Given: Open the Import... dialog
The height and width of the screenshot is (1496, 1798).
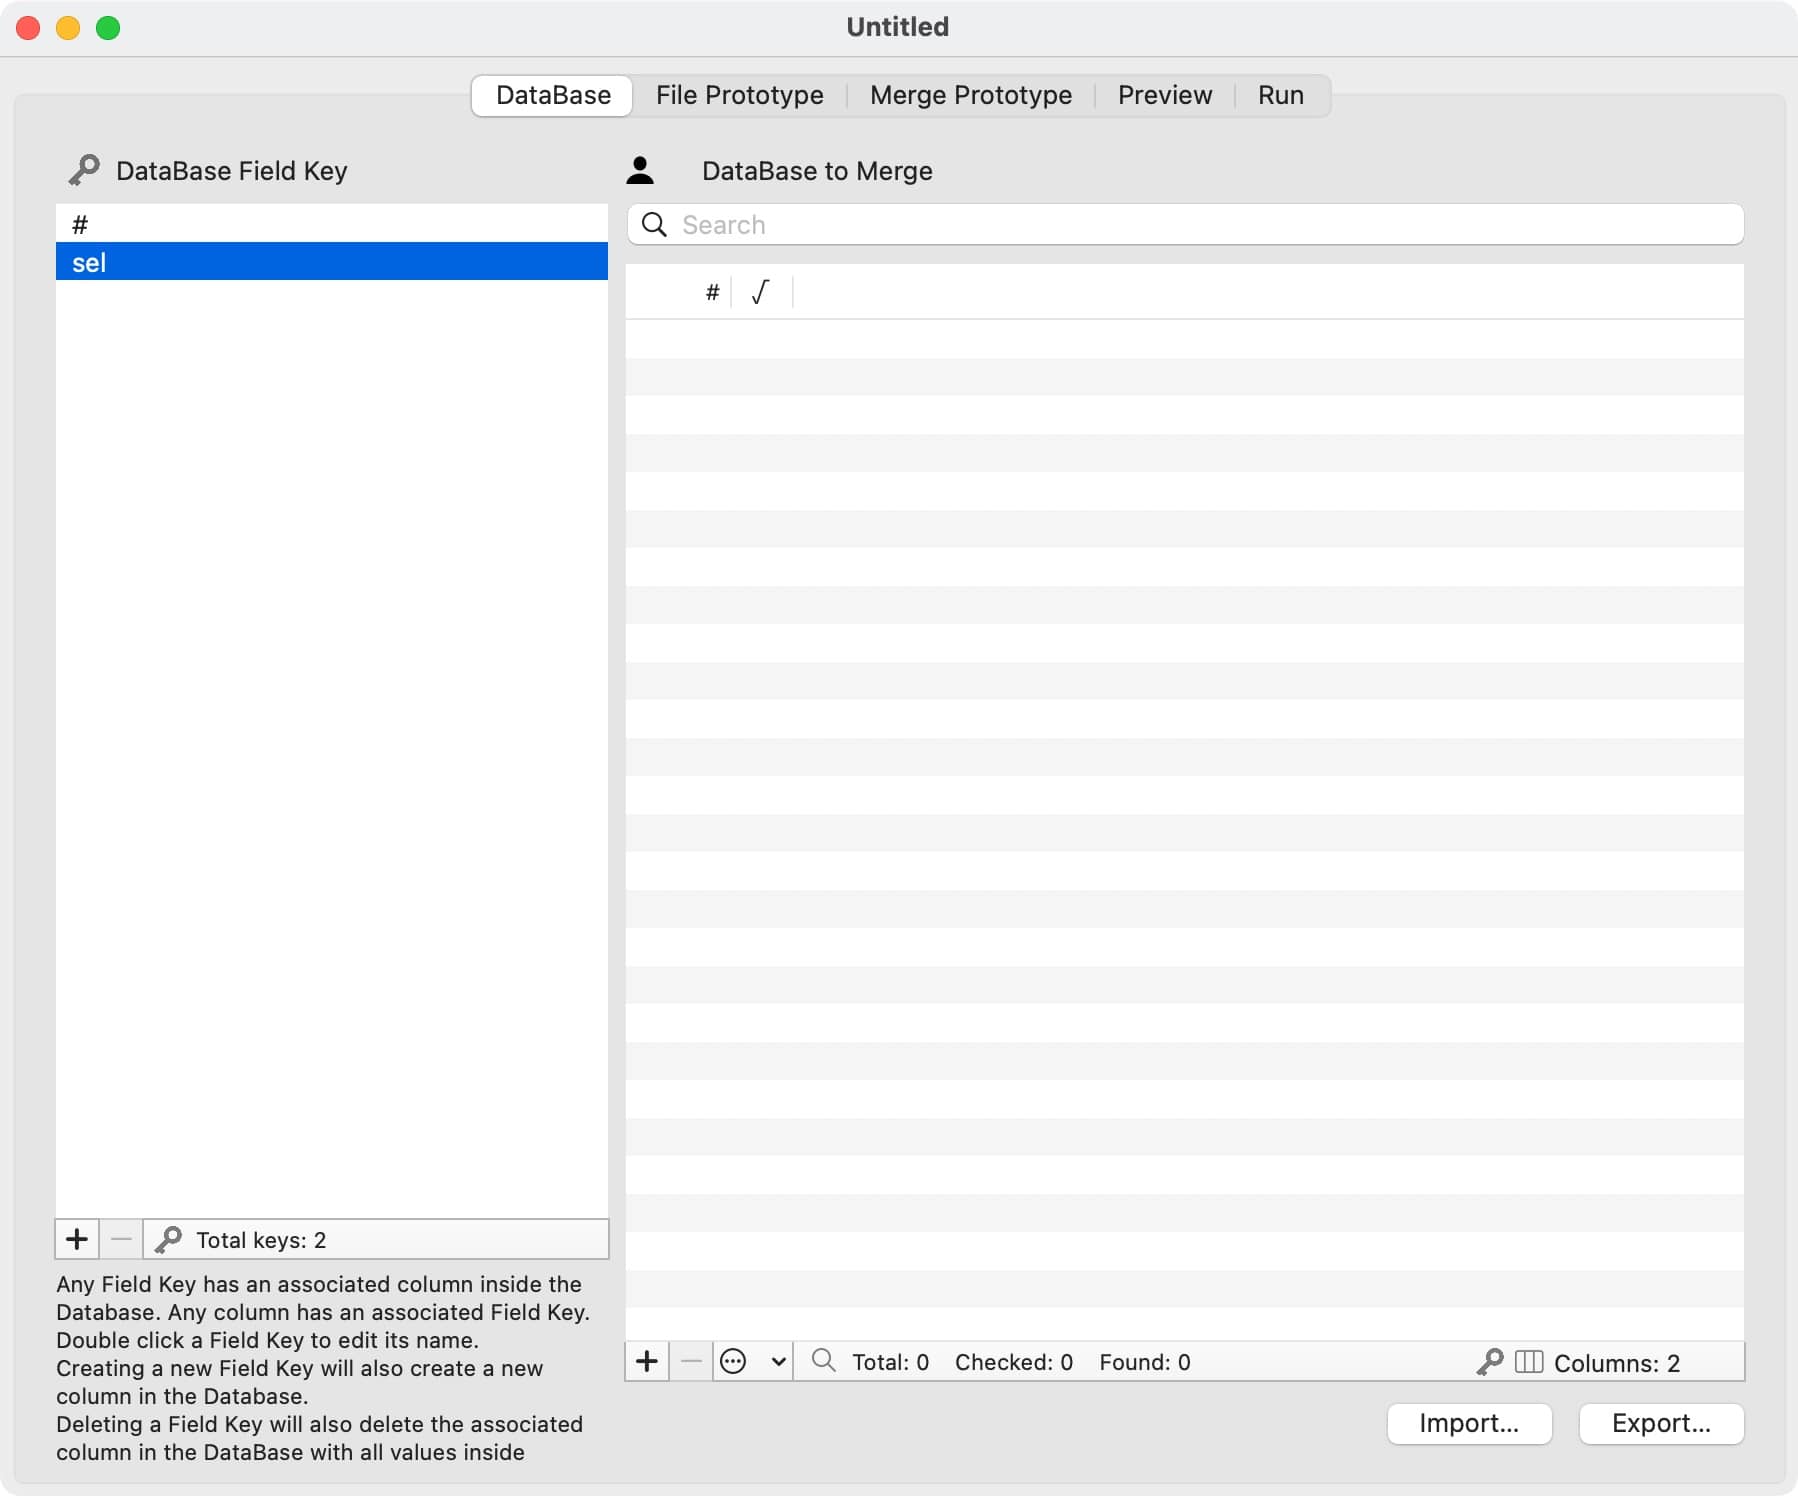Looking at the screenshot, I should (x=1469, y=1423).
